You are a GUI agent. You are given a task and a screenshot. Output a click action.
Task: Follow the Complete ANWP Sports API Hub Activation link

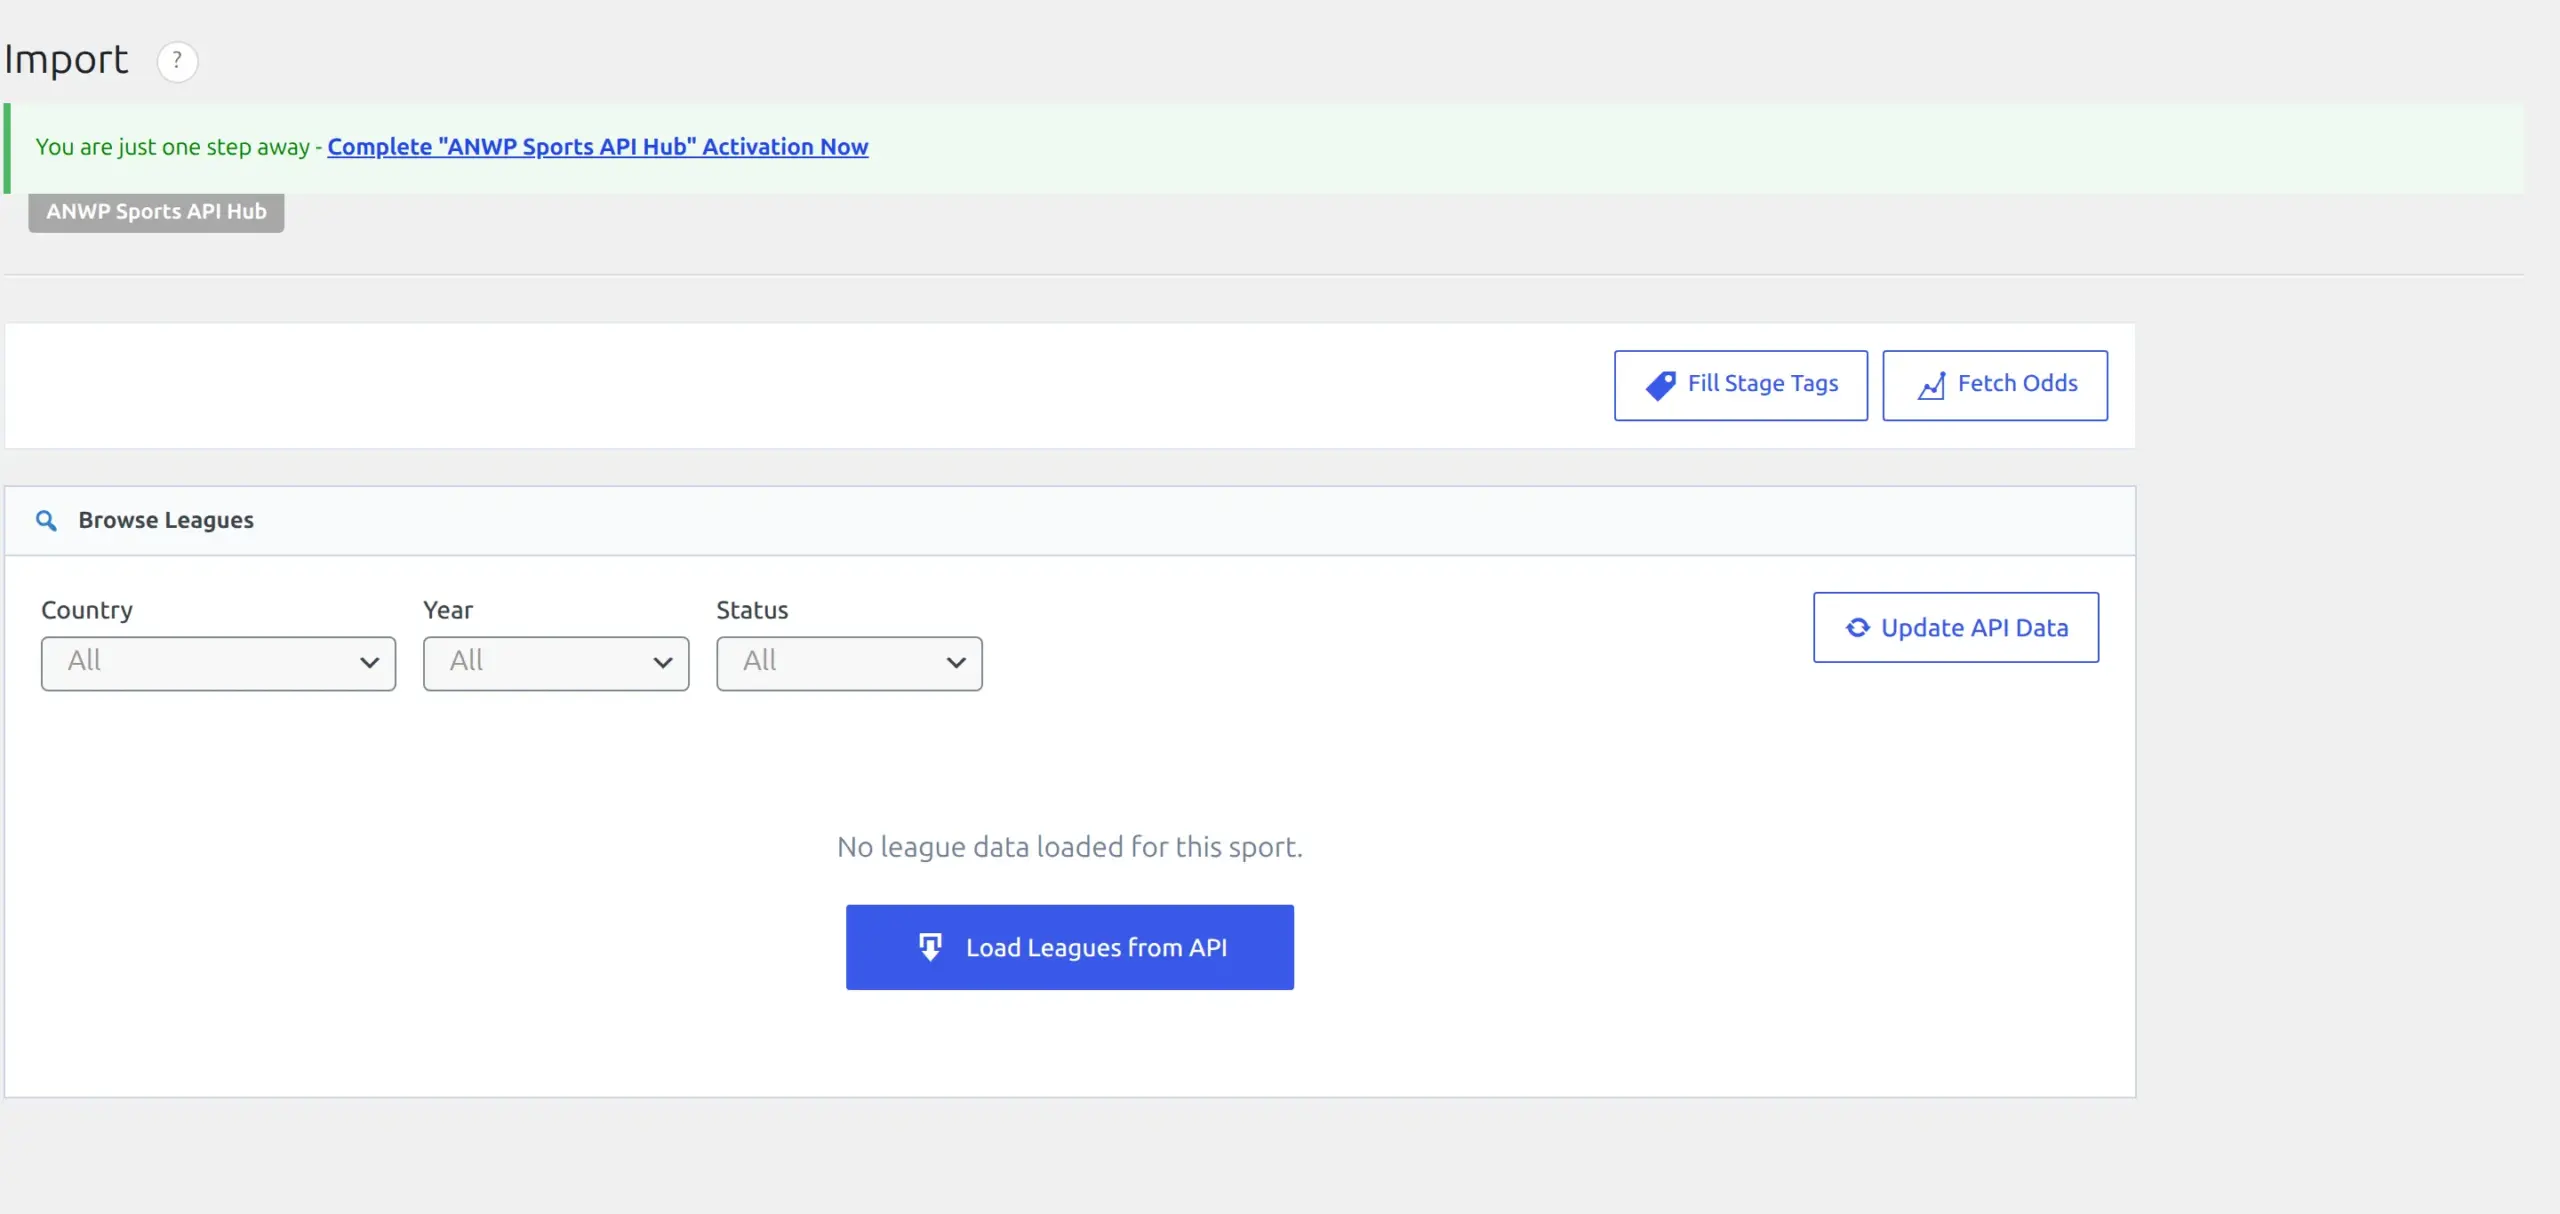pos(597,147)
